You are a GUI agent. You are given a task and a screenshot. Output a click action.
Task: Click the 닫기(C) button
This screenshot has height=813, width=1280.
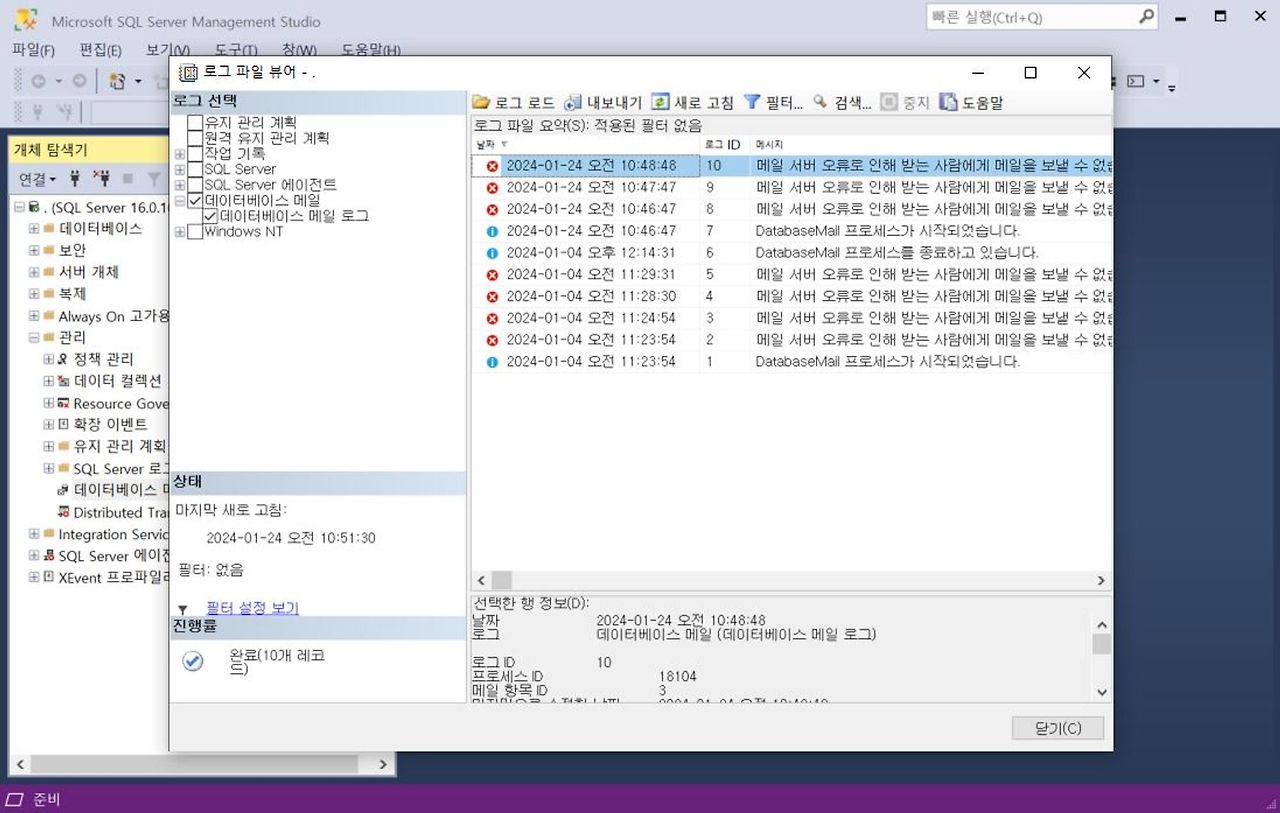1058,728
